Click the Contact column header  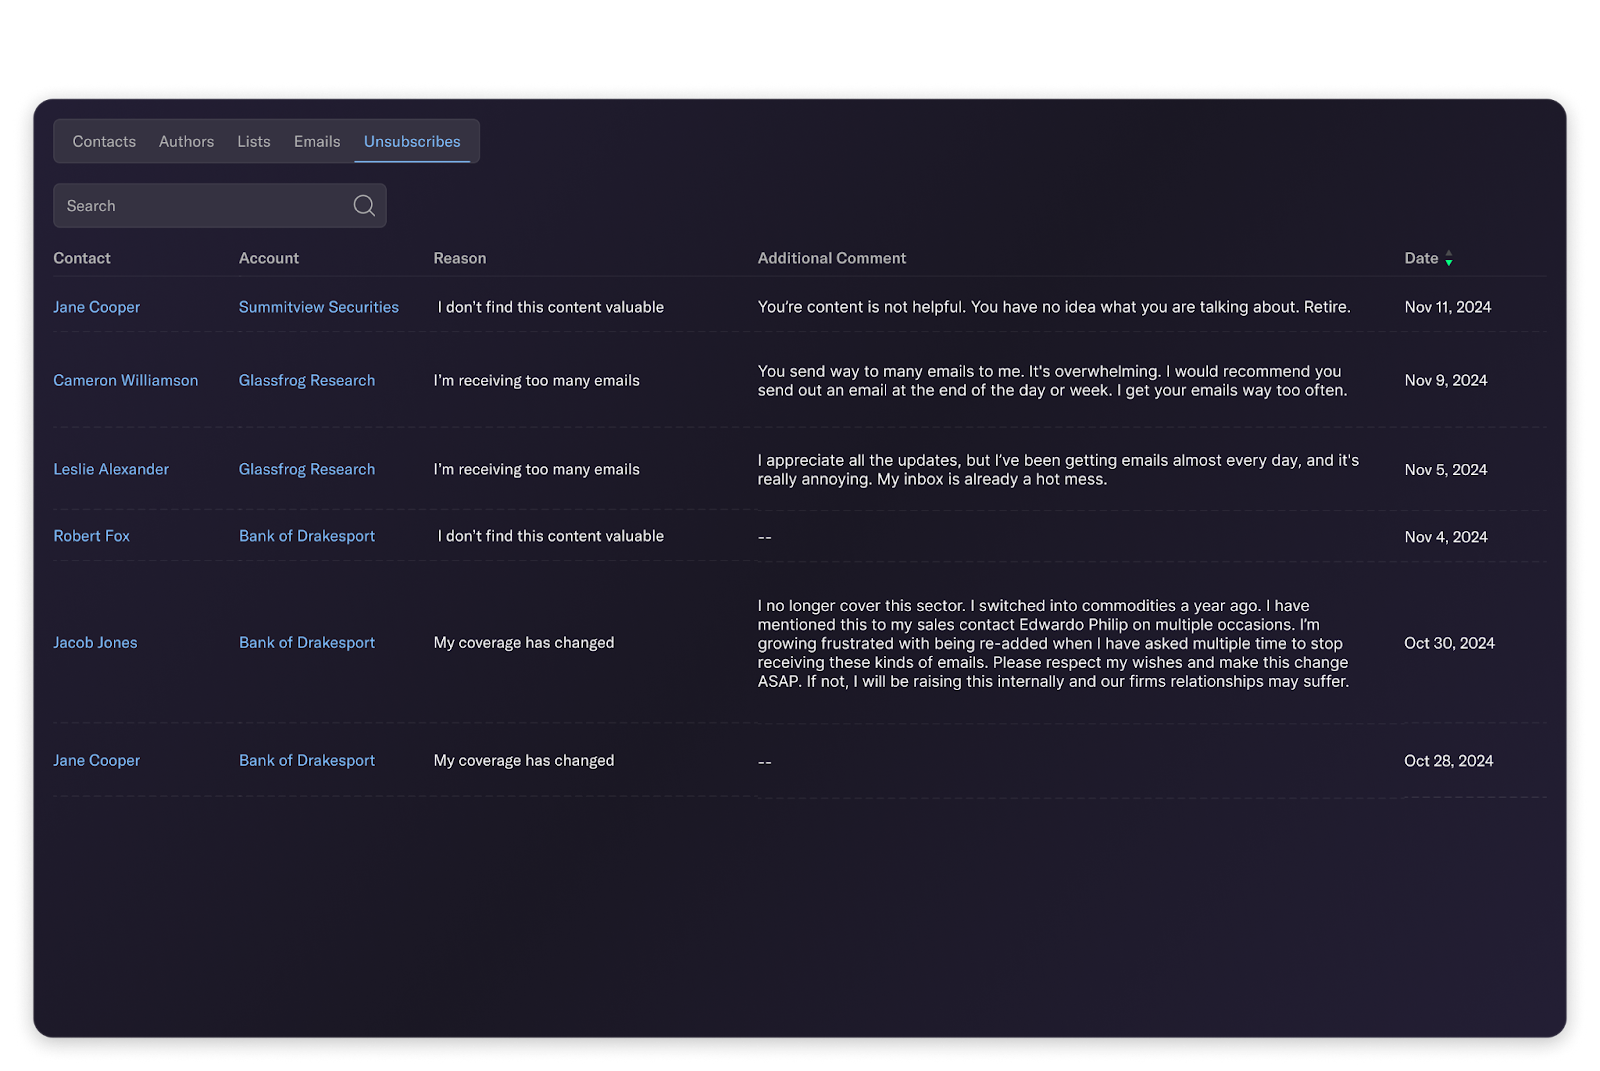coord(82,258)
